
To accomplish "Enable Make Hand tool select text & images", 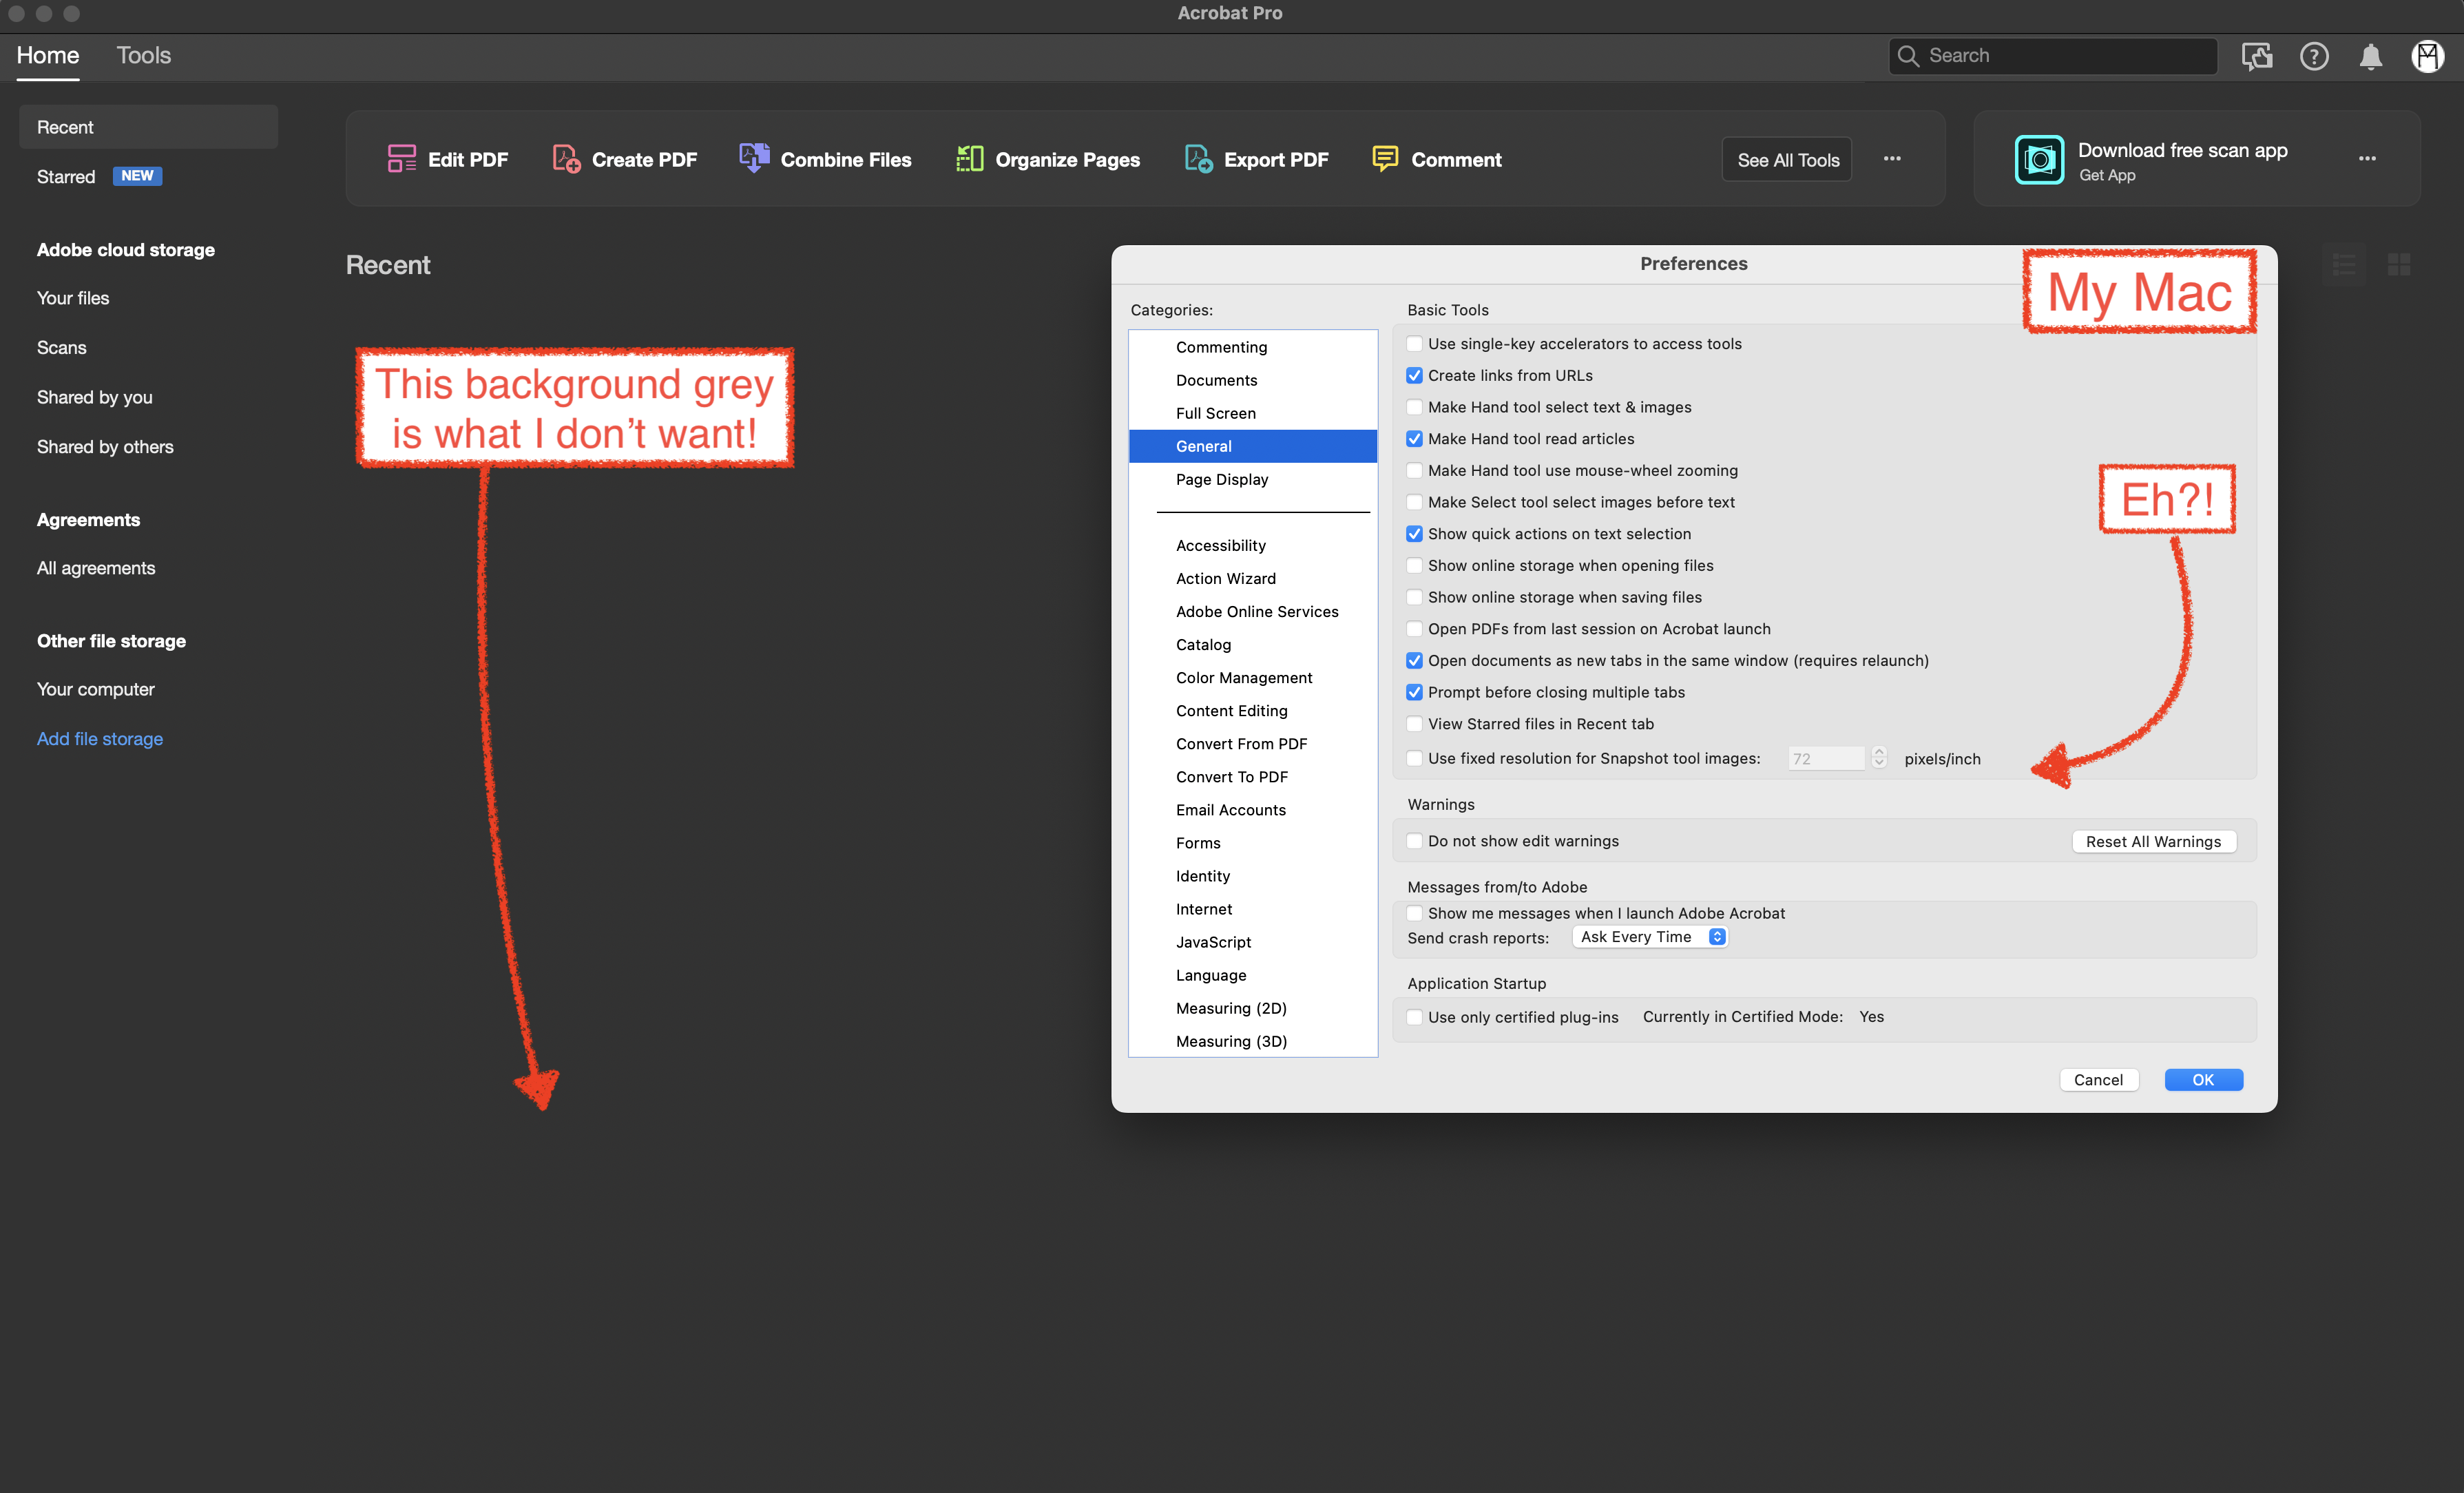I will 1414,407.
